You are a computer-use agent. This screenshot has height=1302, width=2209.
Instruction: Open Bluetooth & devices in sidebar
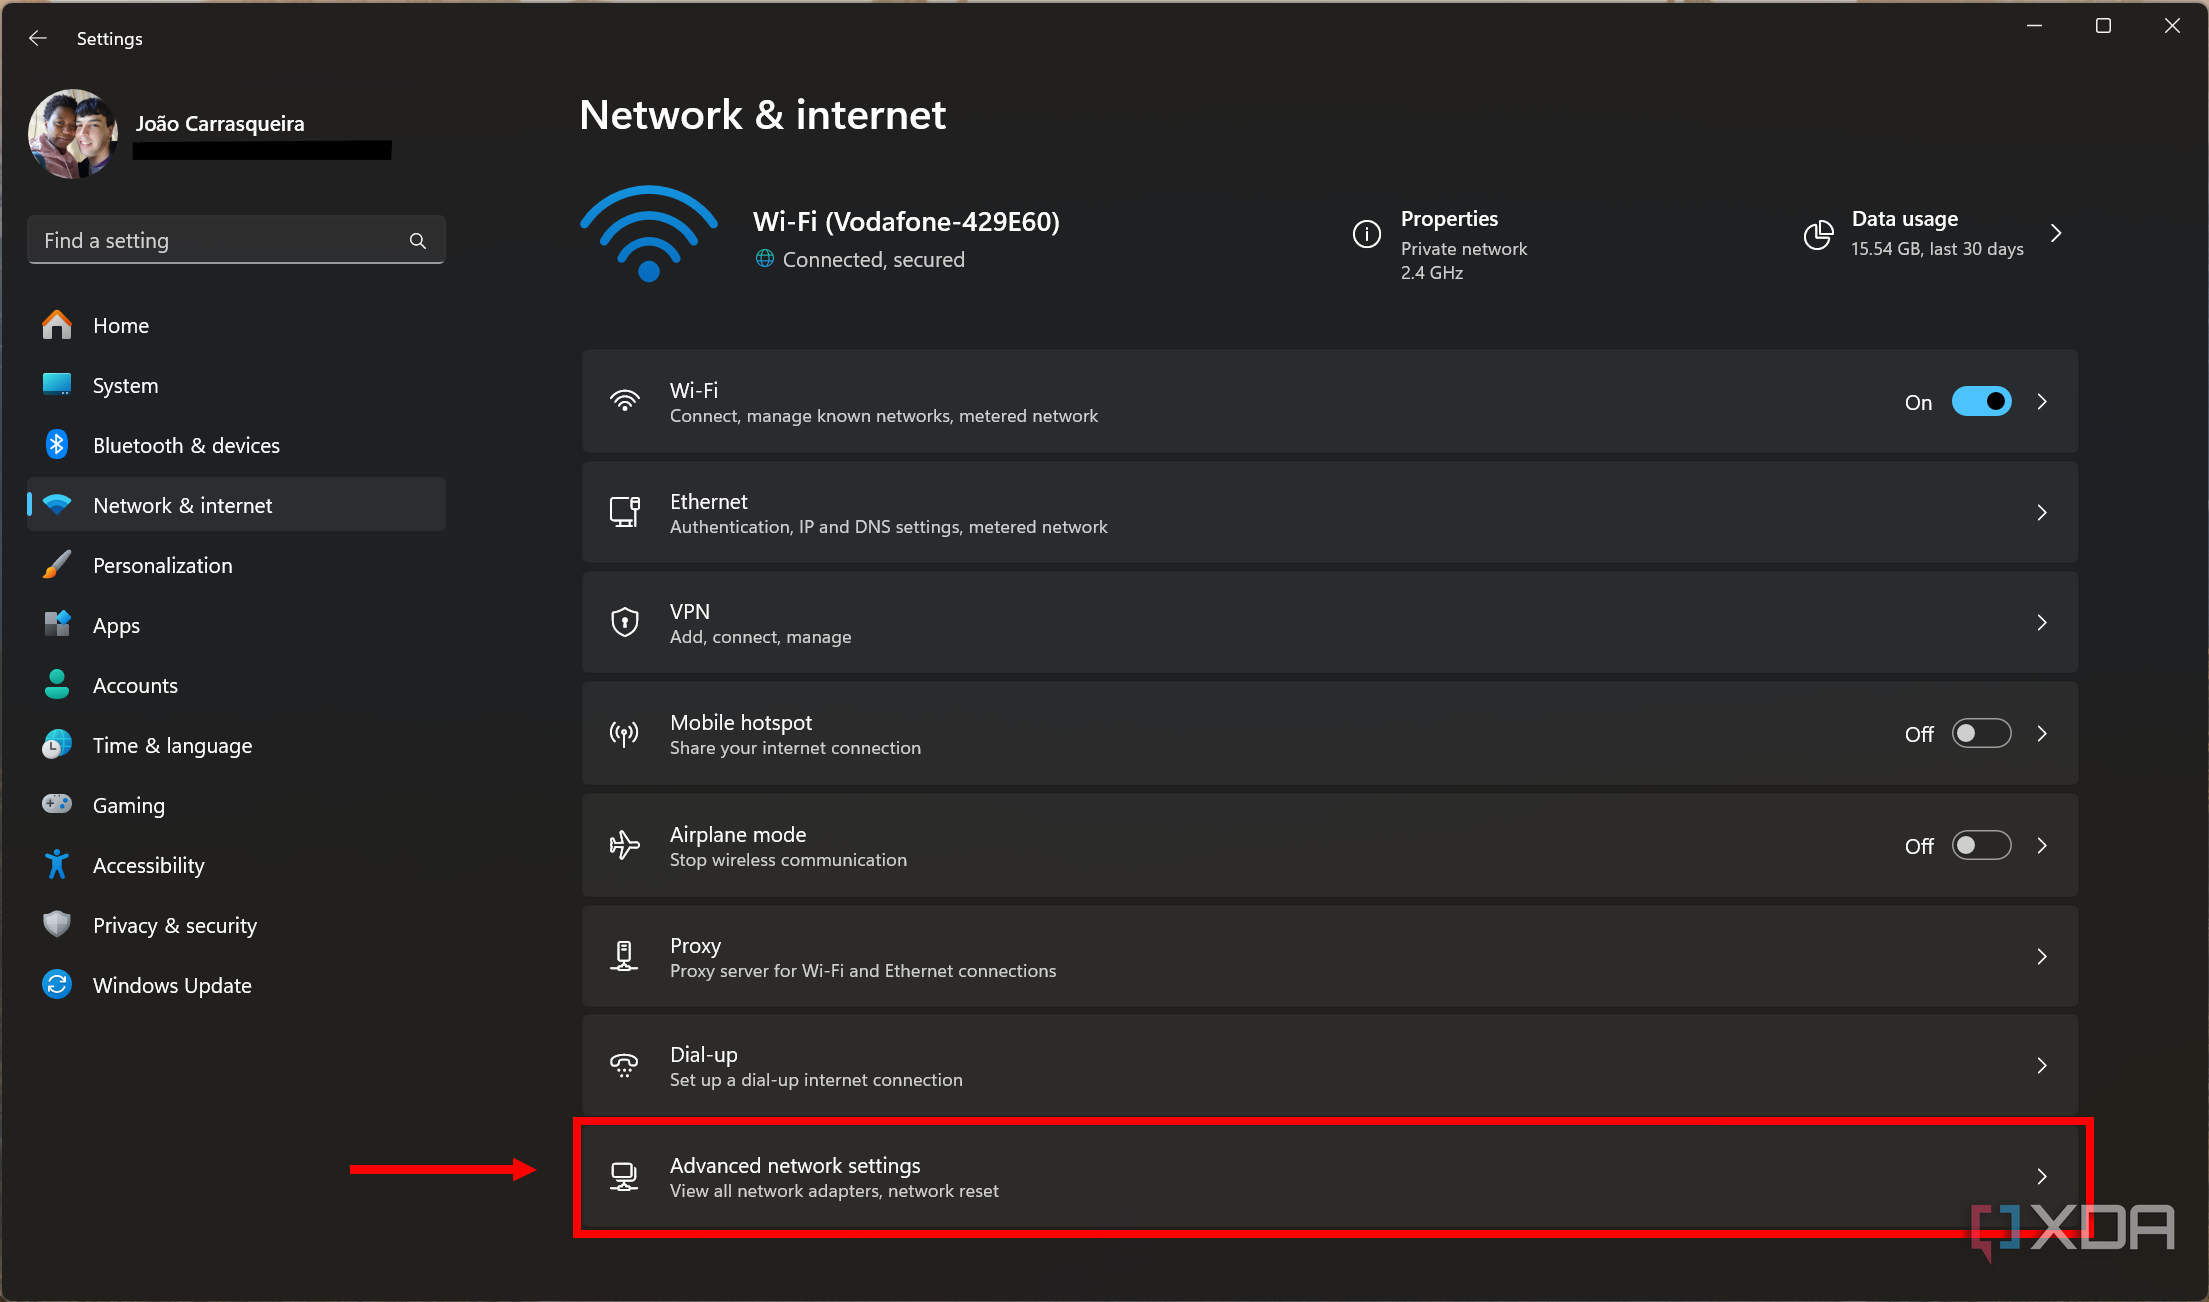pos(186,446)
